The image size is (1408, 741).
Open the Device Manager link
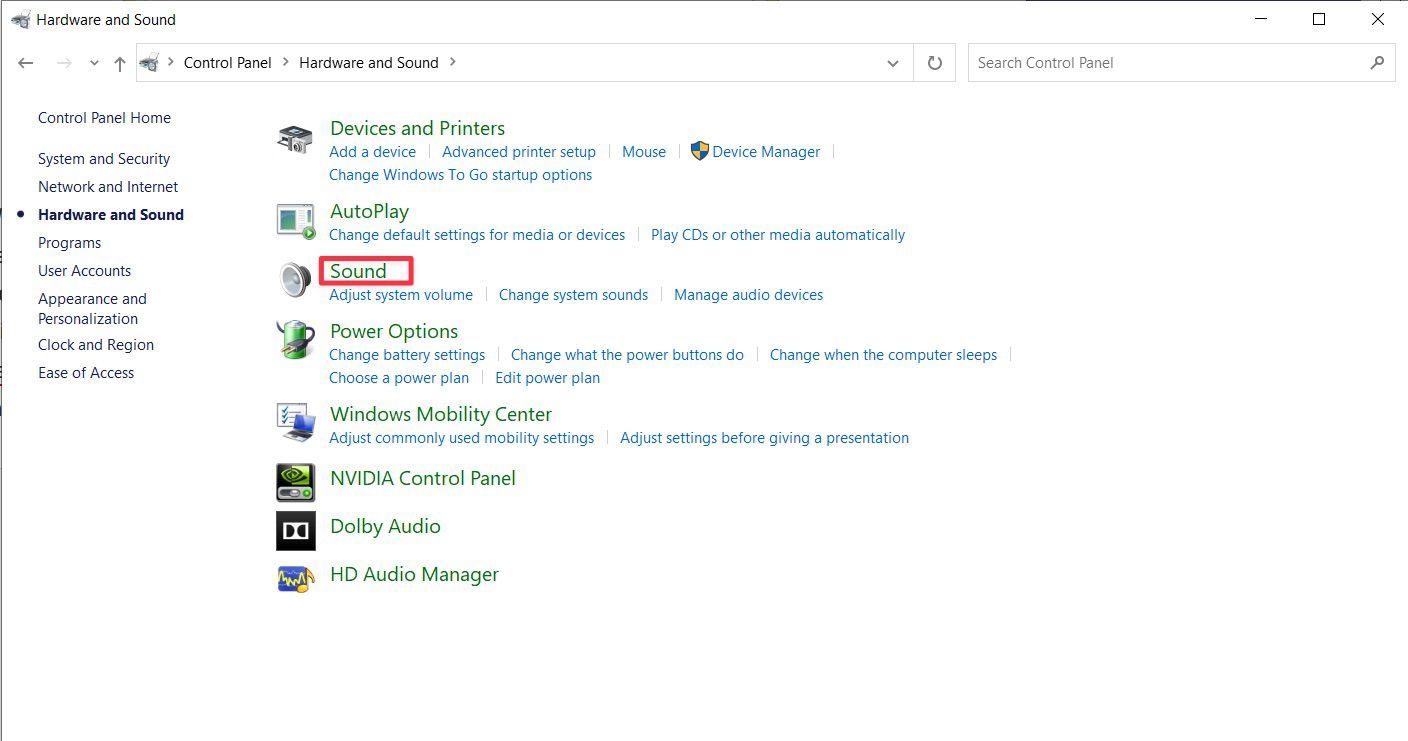(x=765, y=152)
